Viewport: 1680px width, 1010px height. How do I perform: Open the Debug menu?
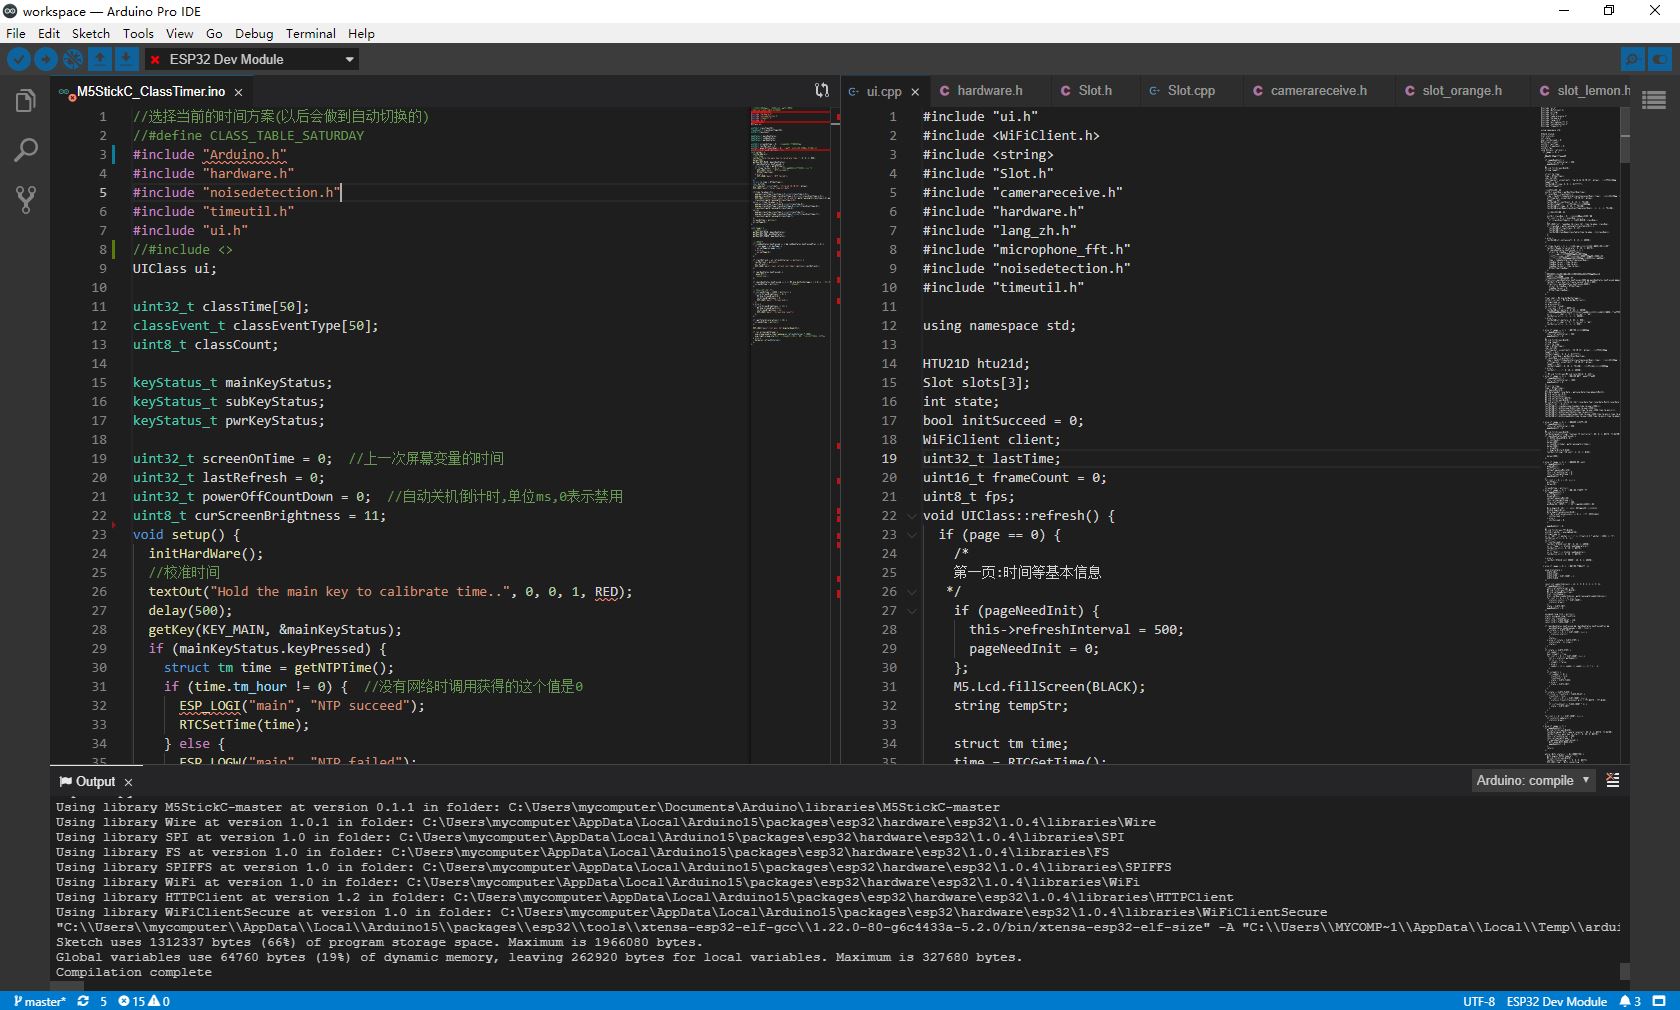coord(254,33)
